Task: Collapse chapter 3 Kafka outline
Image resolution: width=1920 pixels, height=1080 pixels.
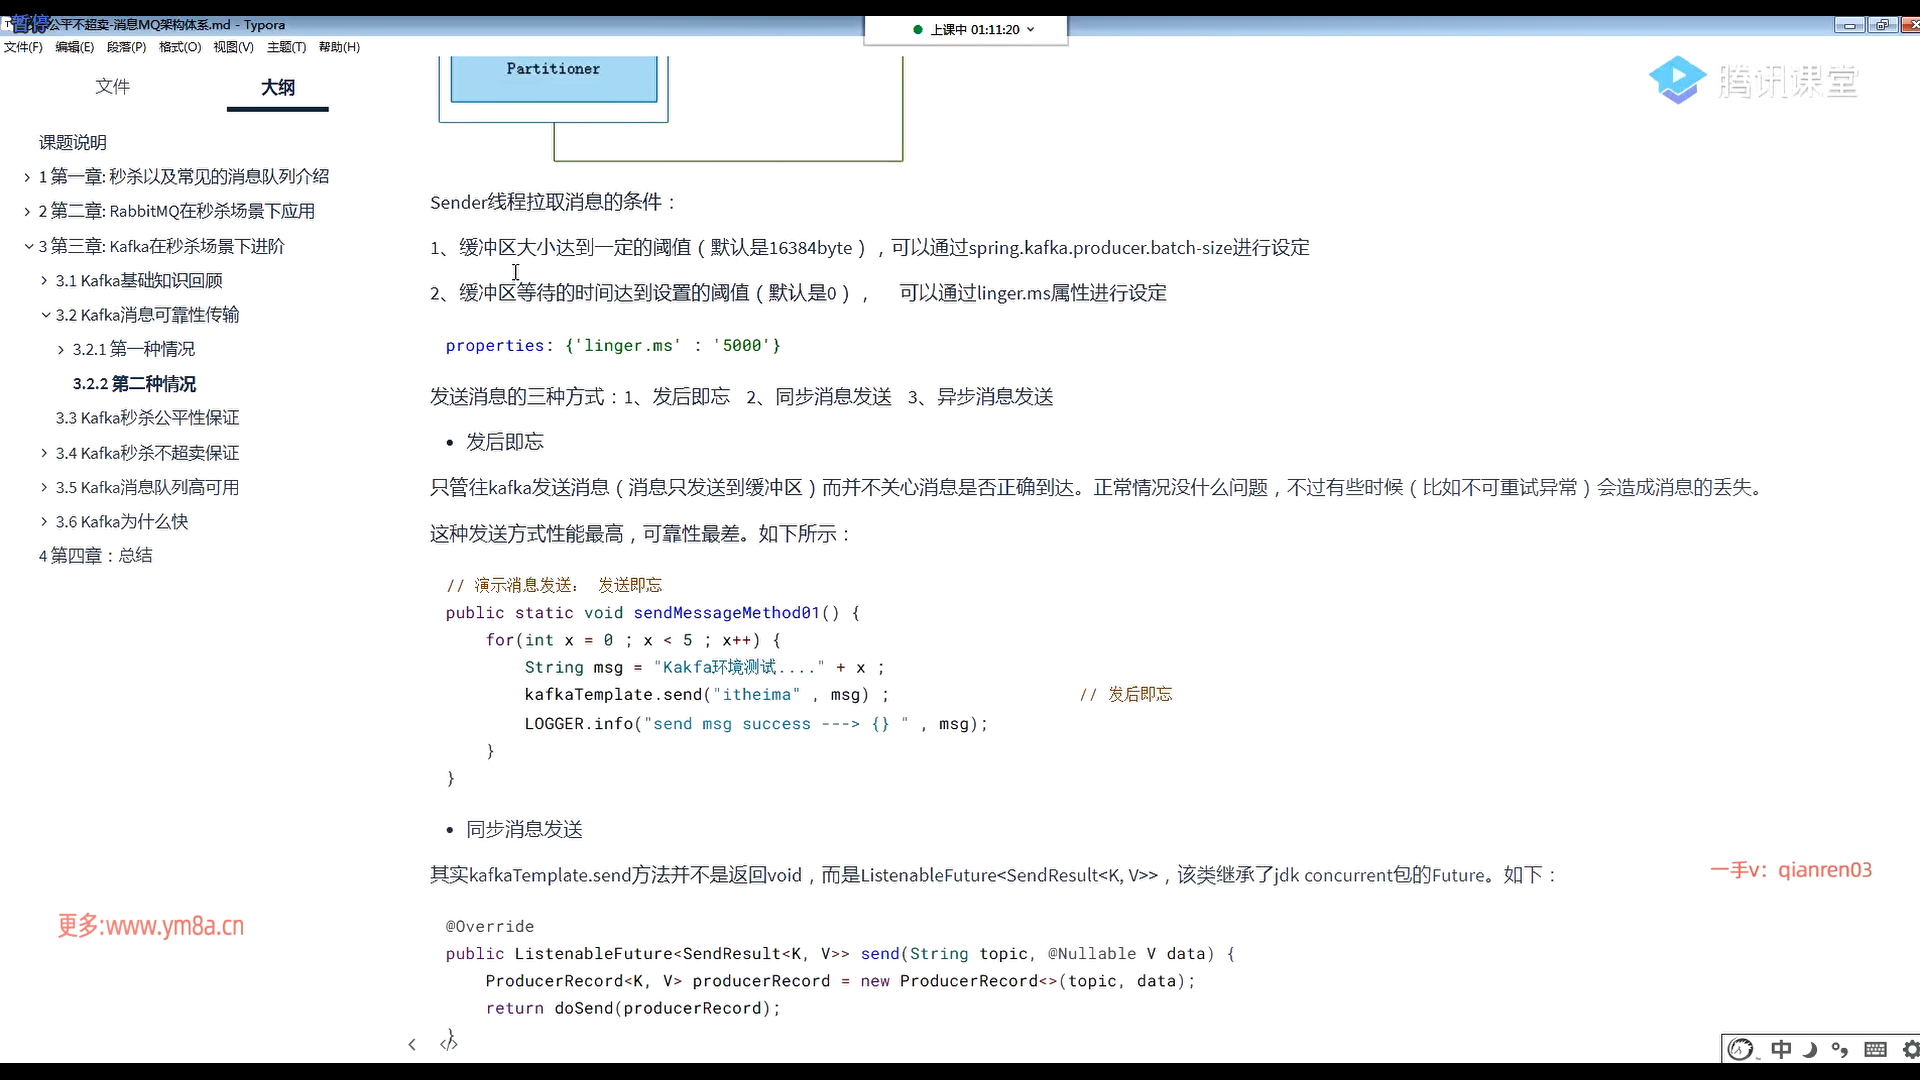Action: [28, 246]
